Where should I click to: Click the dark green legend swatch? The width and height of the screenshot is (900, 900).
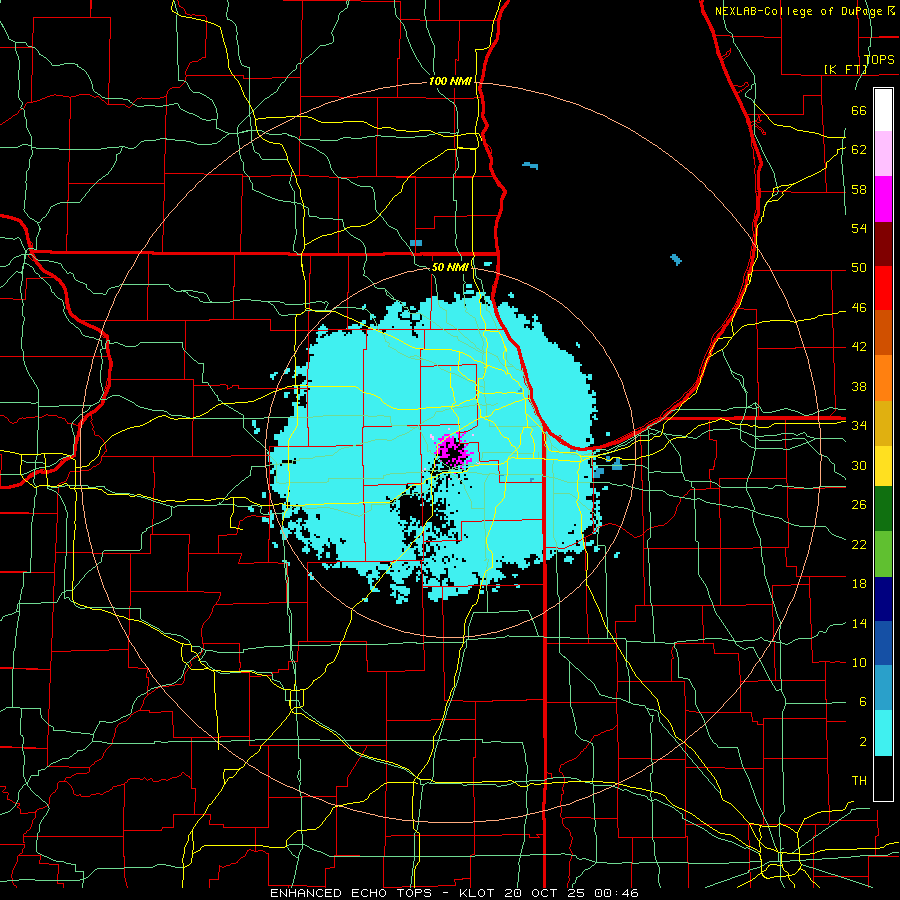click(x=883, y=509)
